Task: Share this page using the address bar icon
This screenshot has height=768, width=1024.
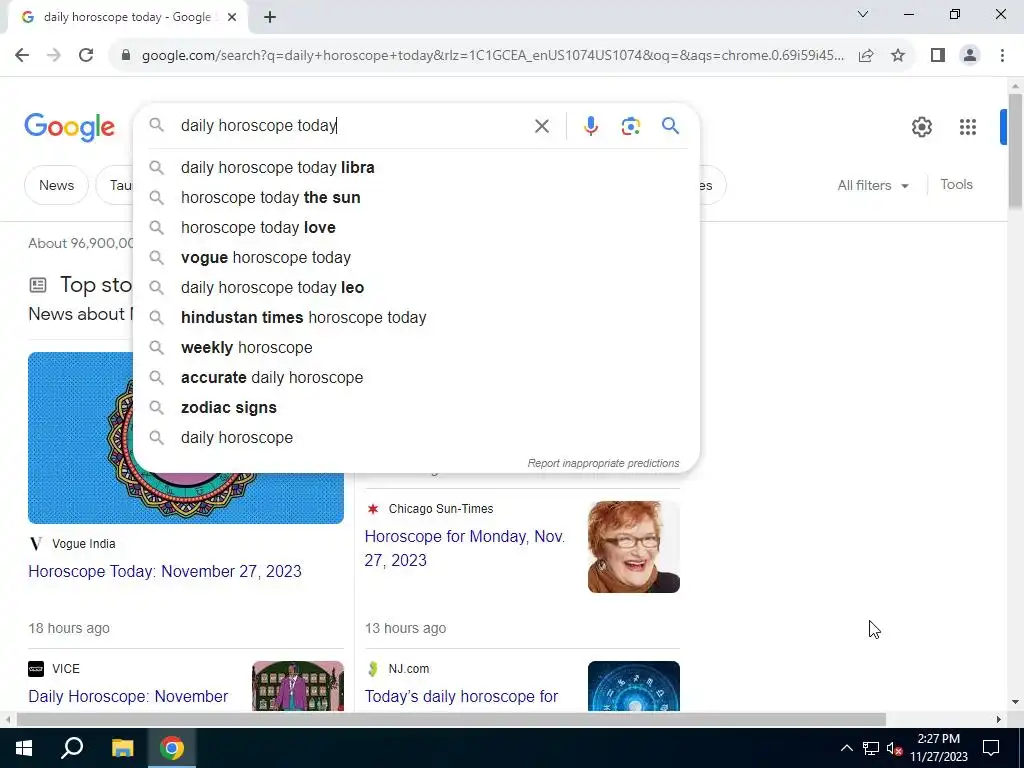Action: click(866, 56)
